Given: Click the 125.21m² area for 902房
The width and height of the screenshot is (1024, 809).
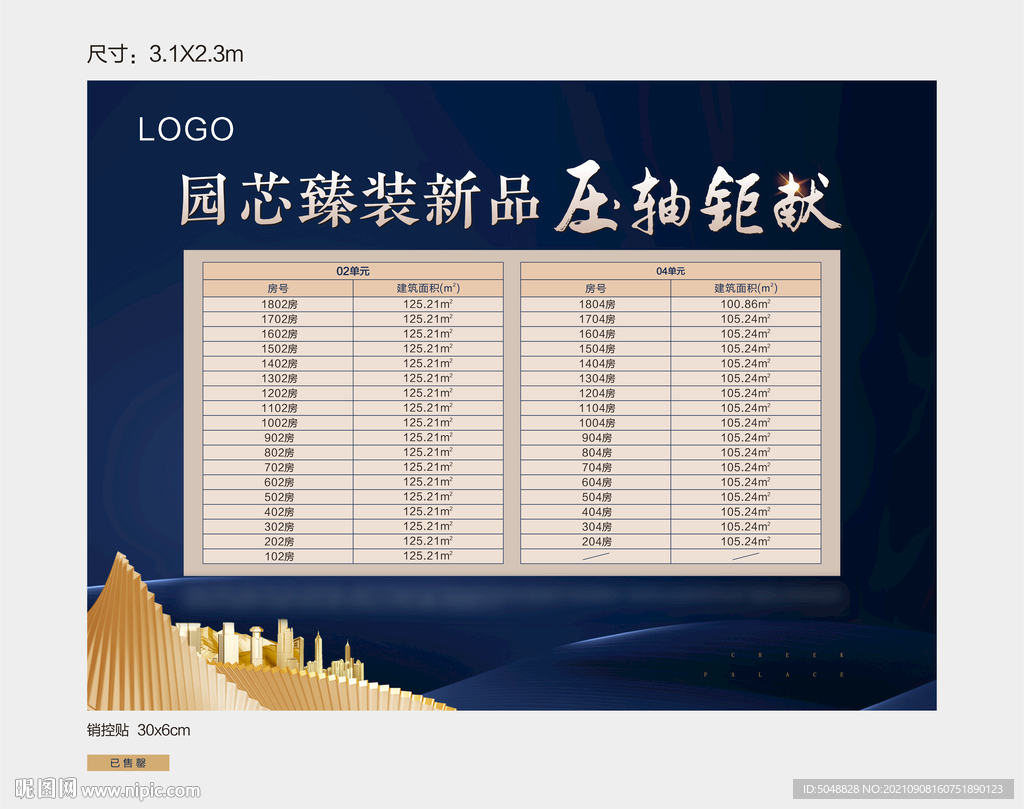Looking at the screenshot, I should click(x=428, y=437).
